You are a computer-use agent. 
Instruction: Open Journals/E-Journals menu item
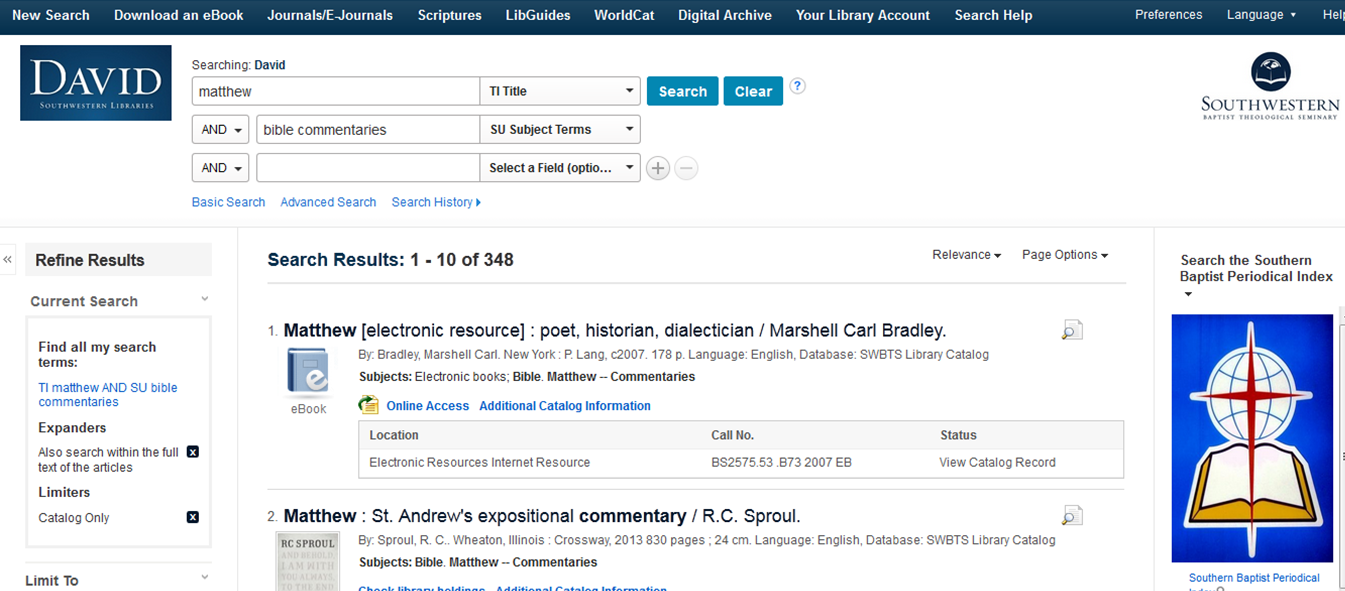(x=330, y=15)
